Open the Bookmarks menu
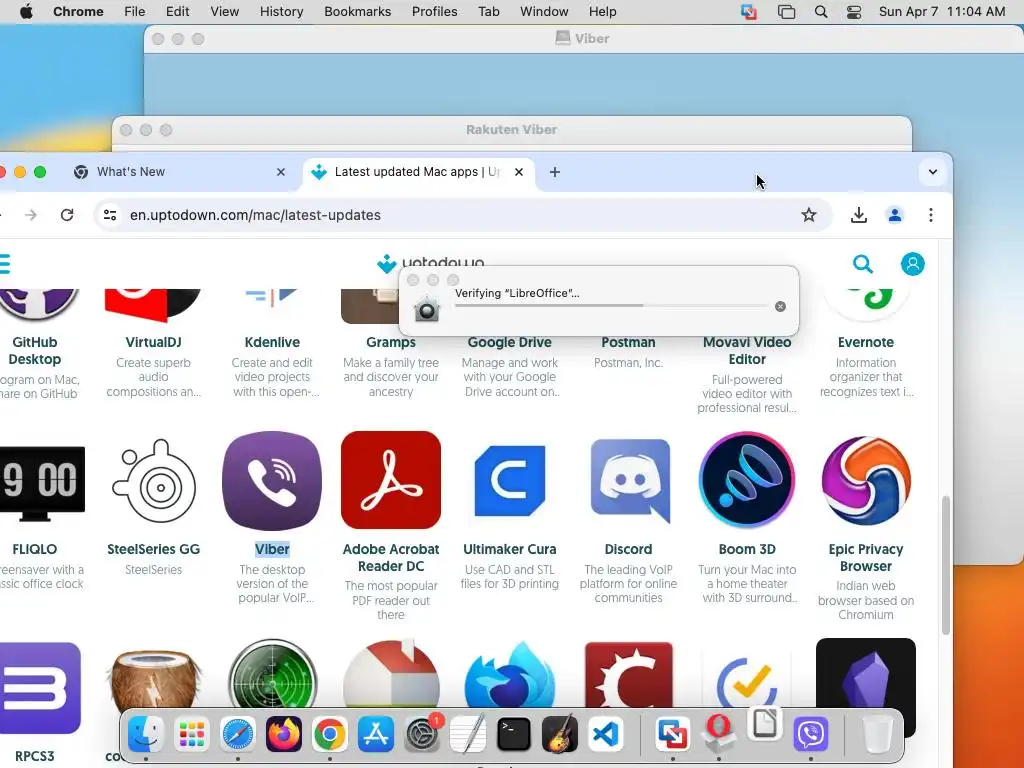Screen dimensions: 1024x768 click(x=357, y=12)
